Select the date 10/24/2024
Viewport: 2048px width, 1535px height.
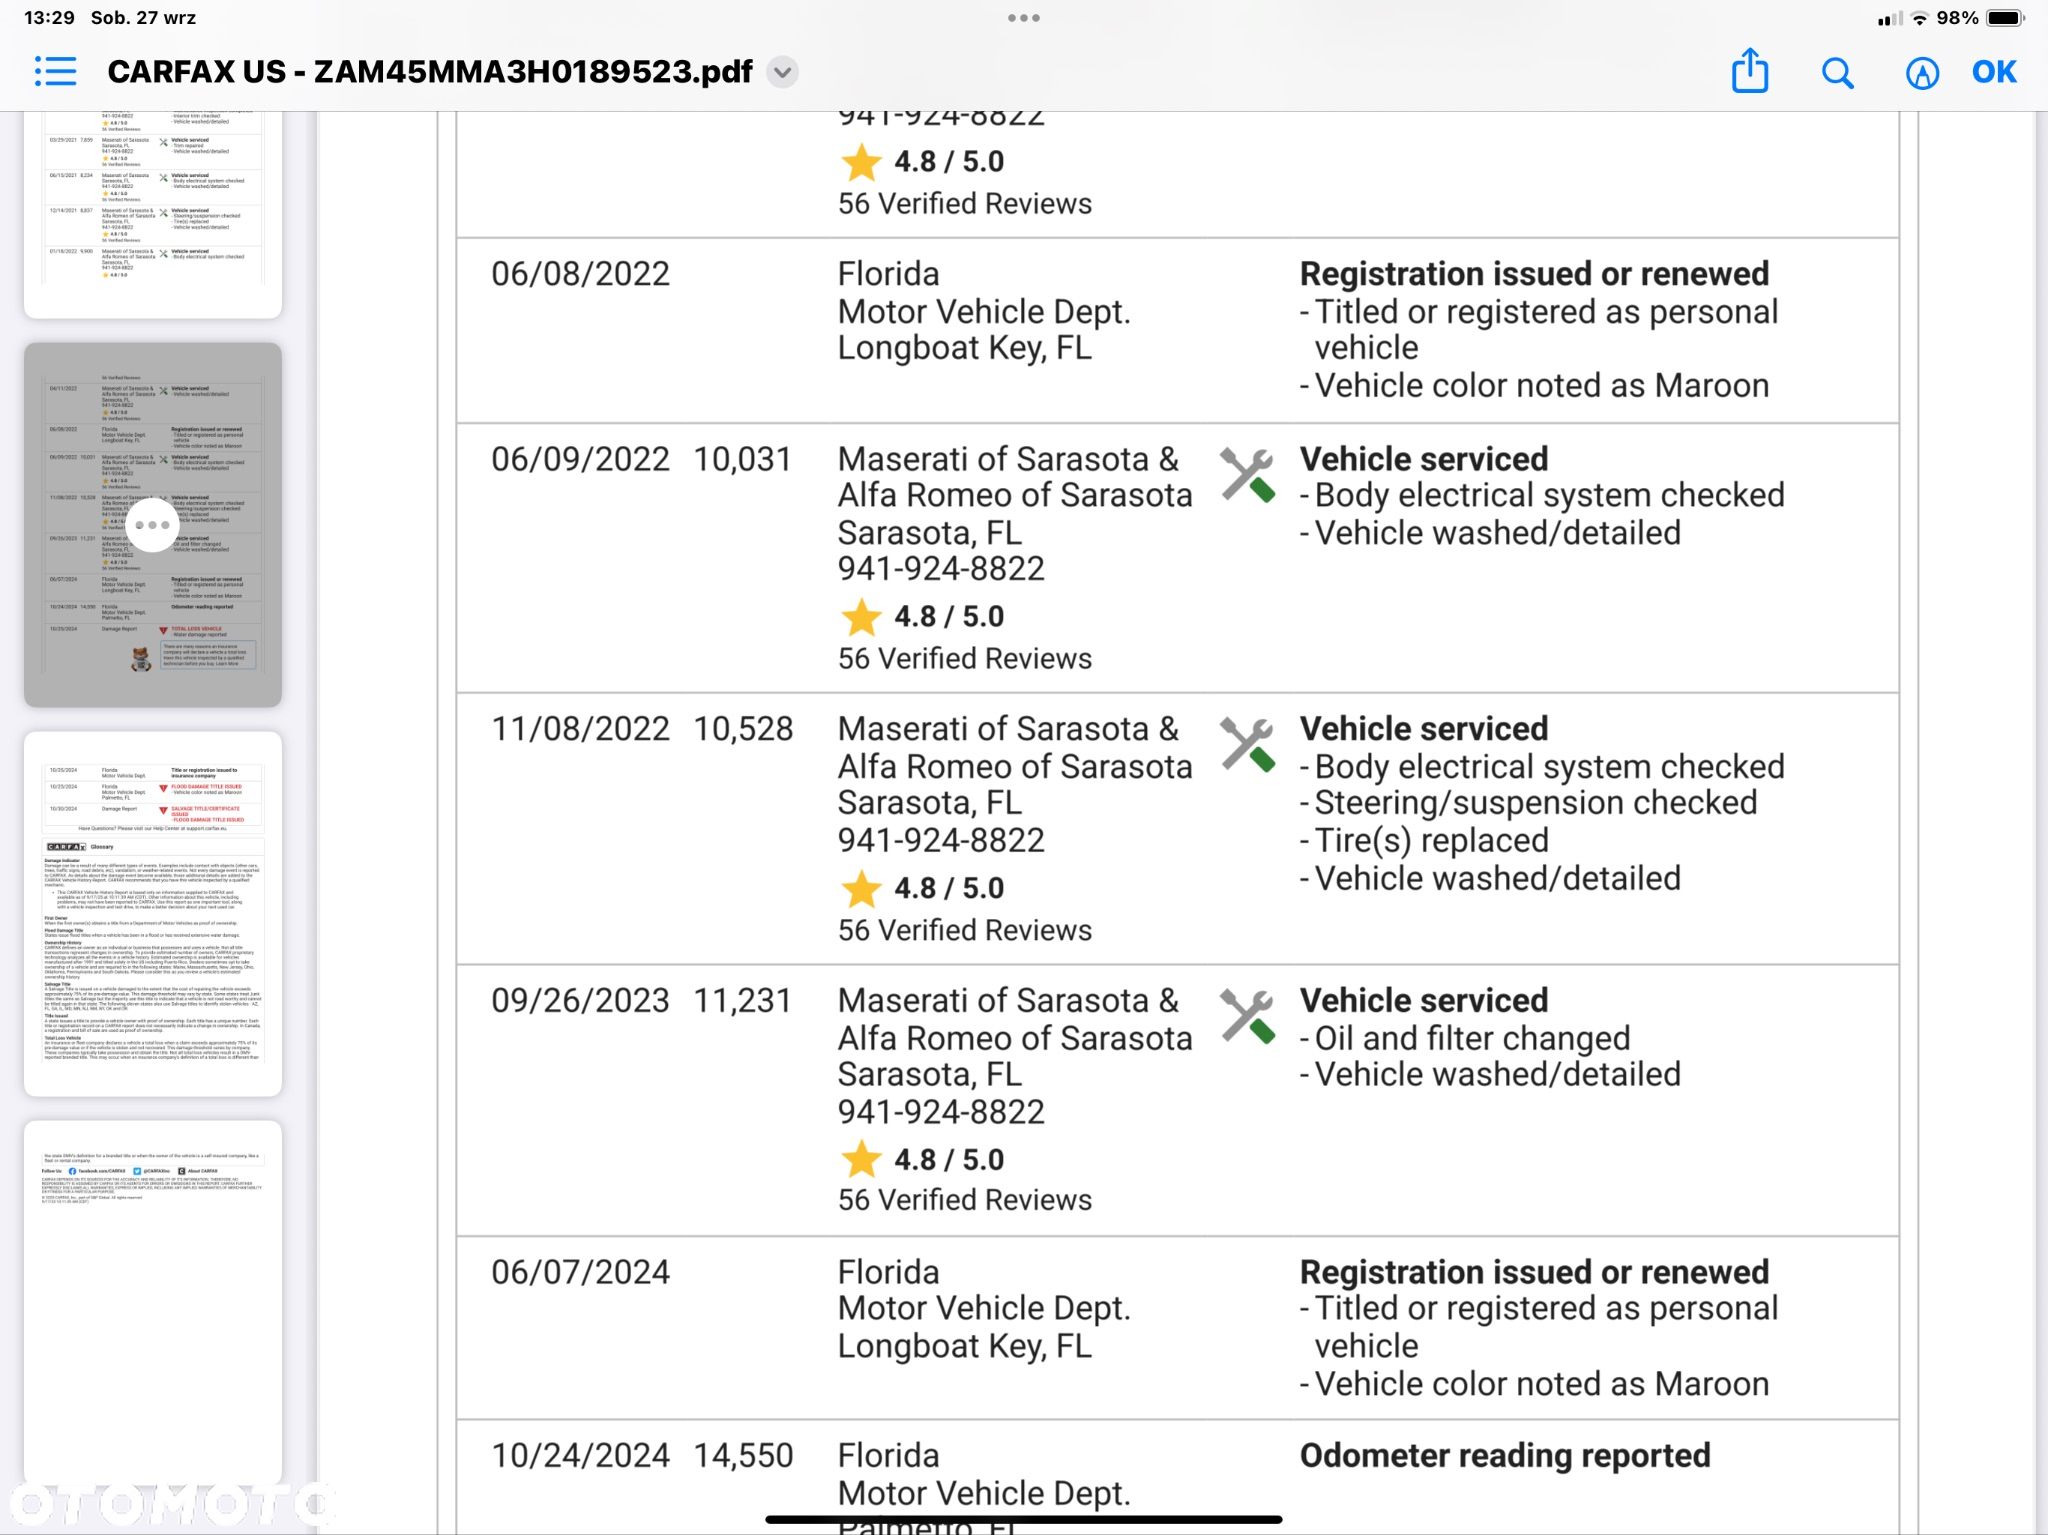click(x=580, y=1456)
